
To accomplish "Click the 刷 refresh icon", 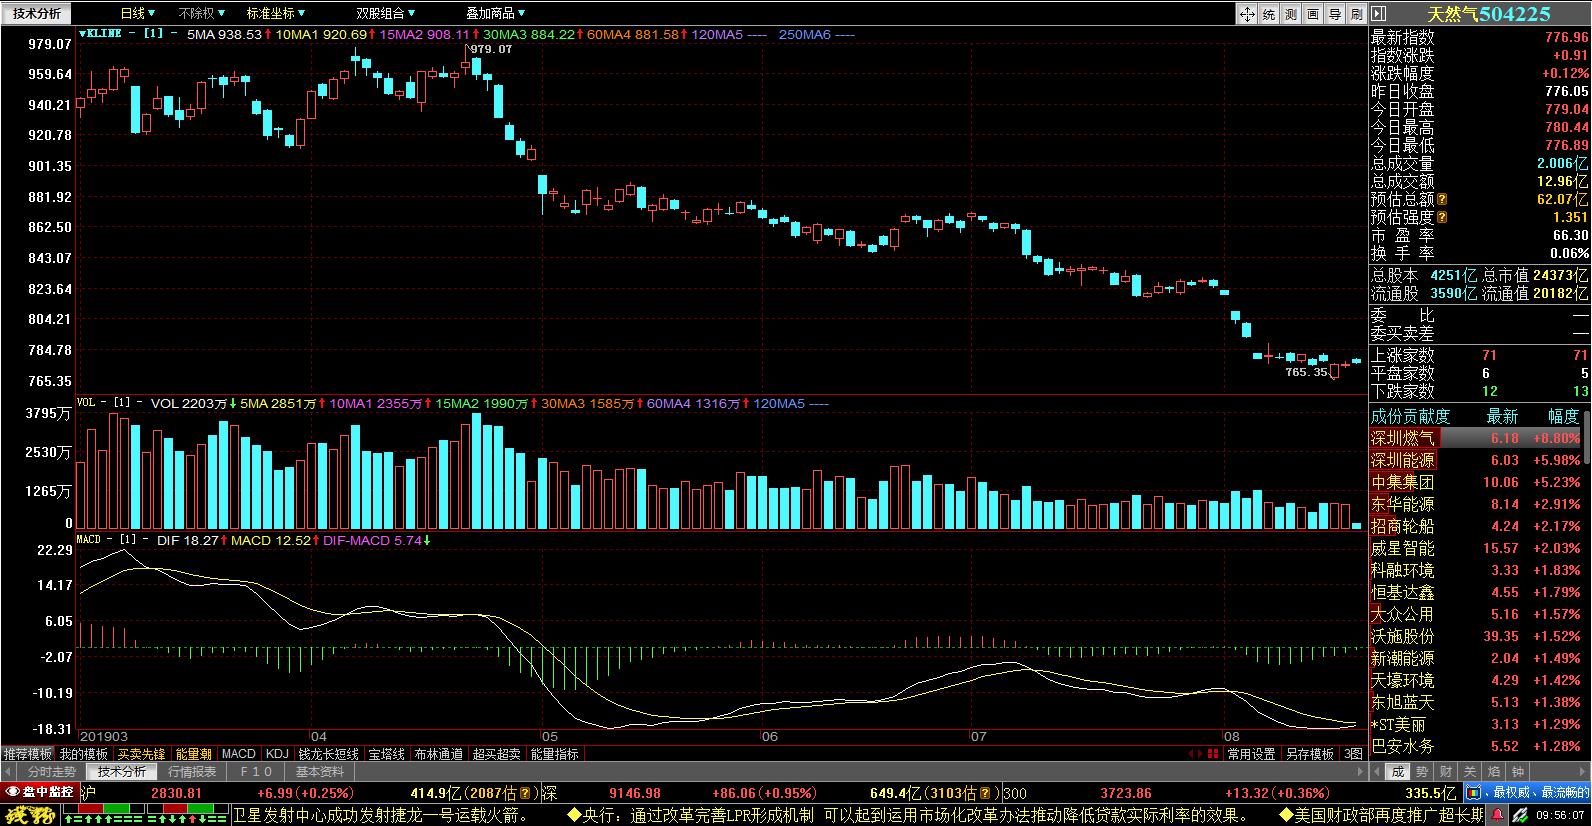I will pyautogui.click(x=1357, y=13).
